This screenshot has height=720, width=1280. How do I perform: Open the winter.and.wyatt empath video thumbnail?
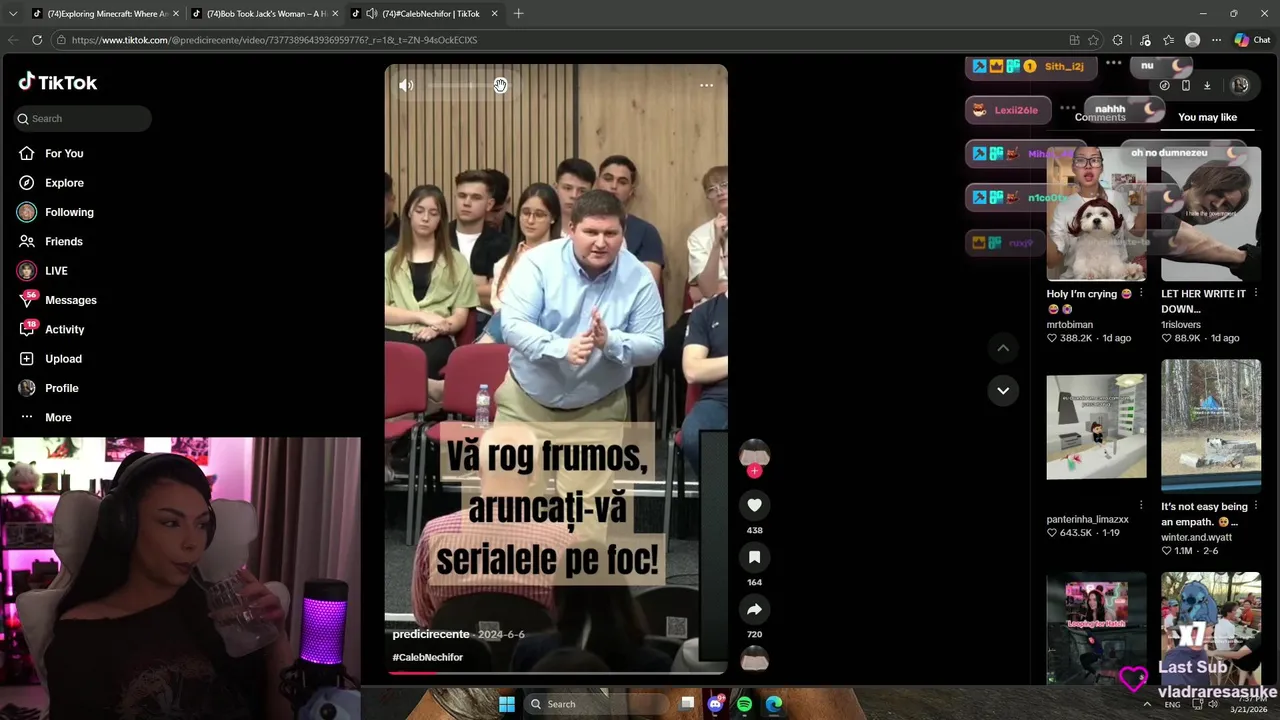[1211, 427]
